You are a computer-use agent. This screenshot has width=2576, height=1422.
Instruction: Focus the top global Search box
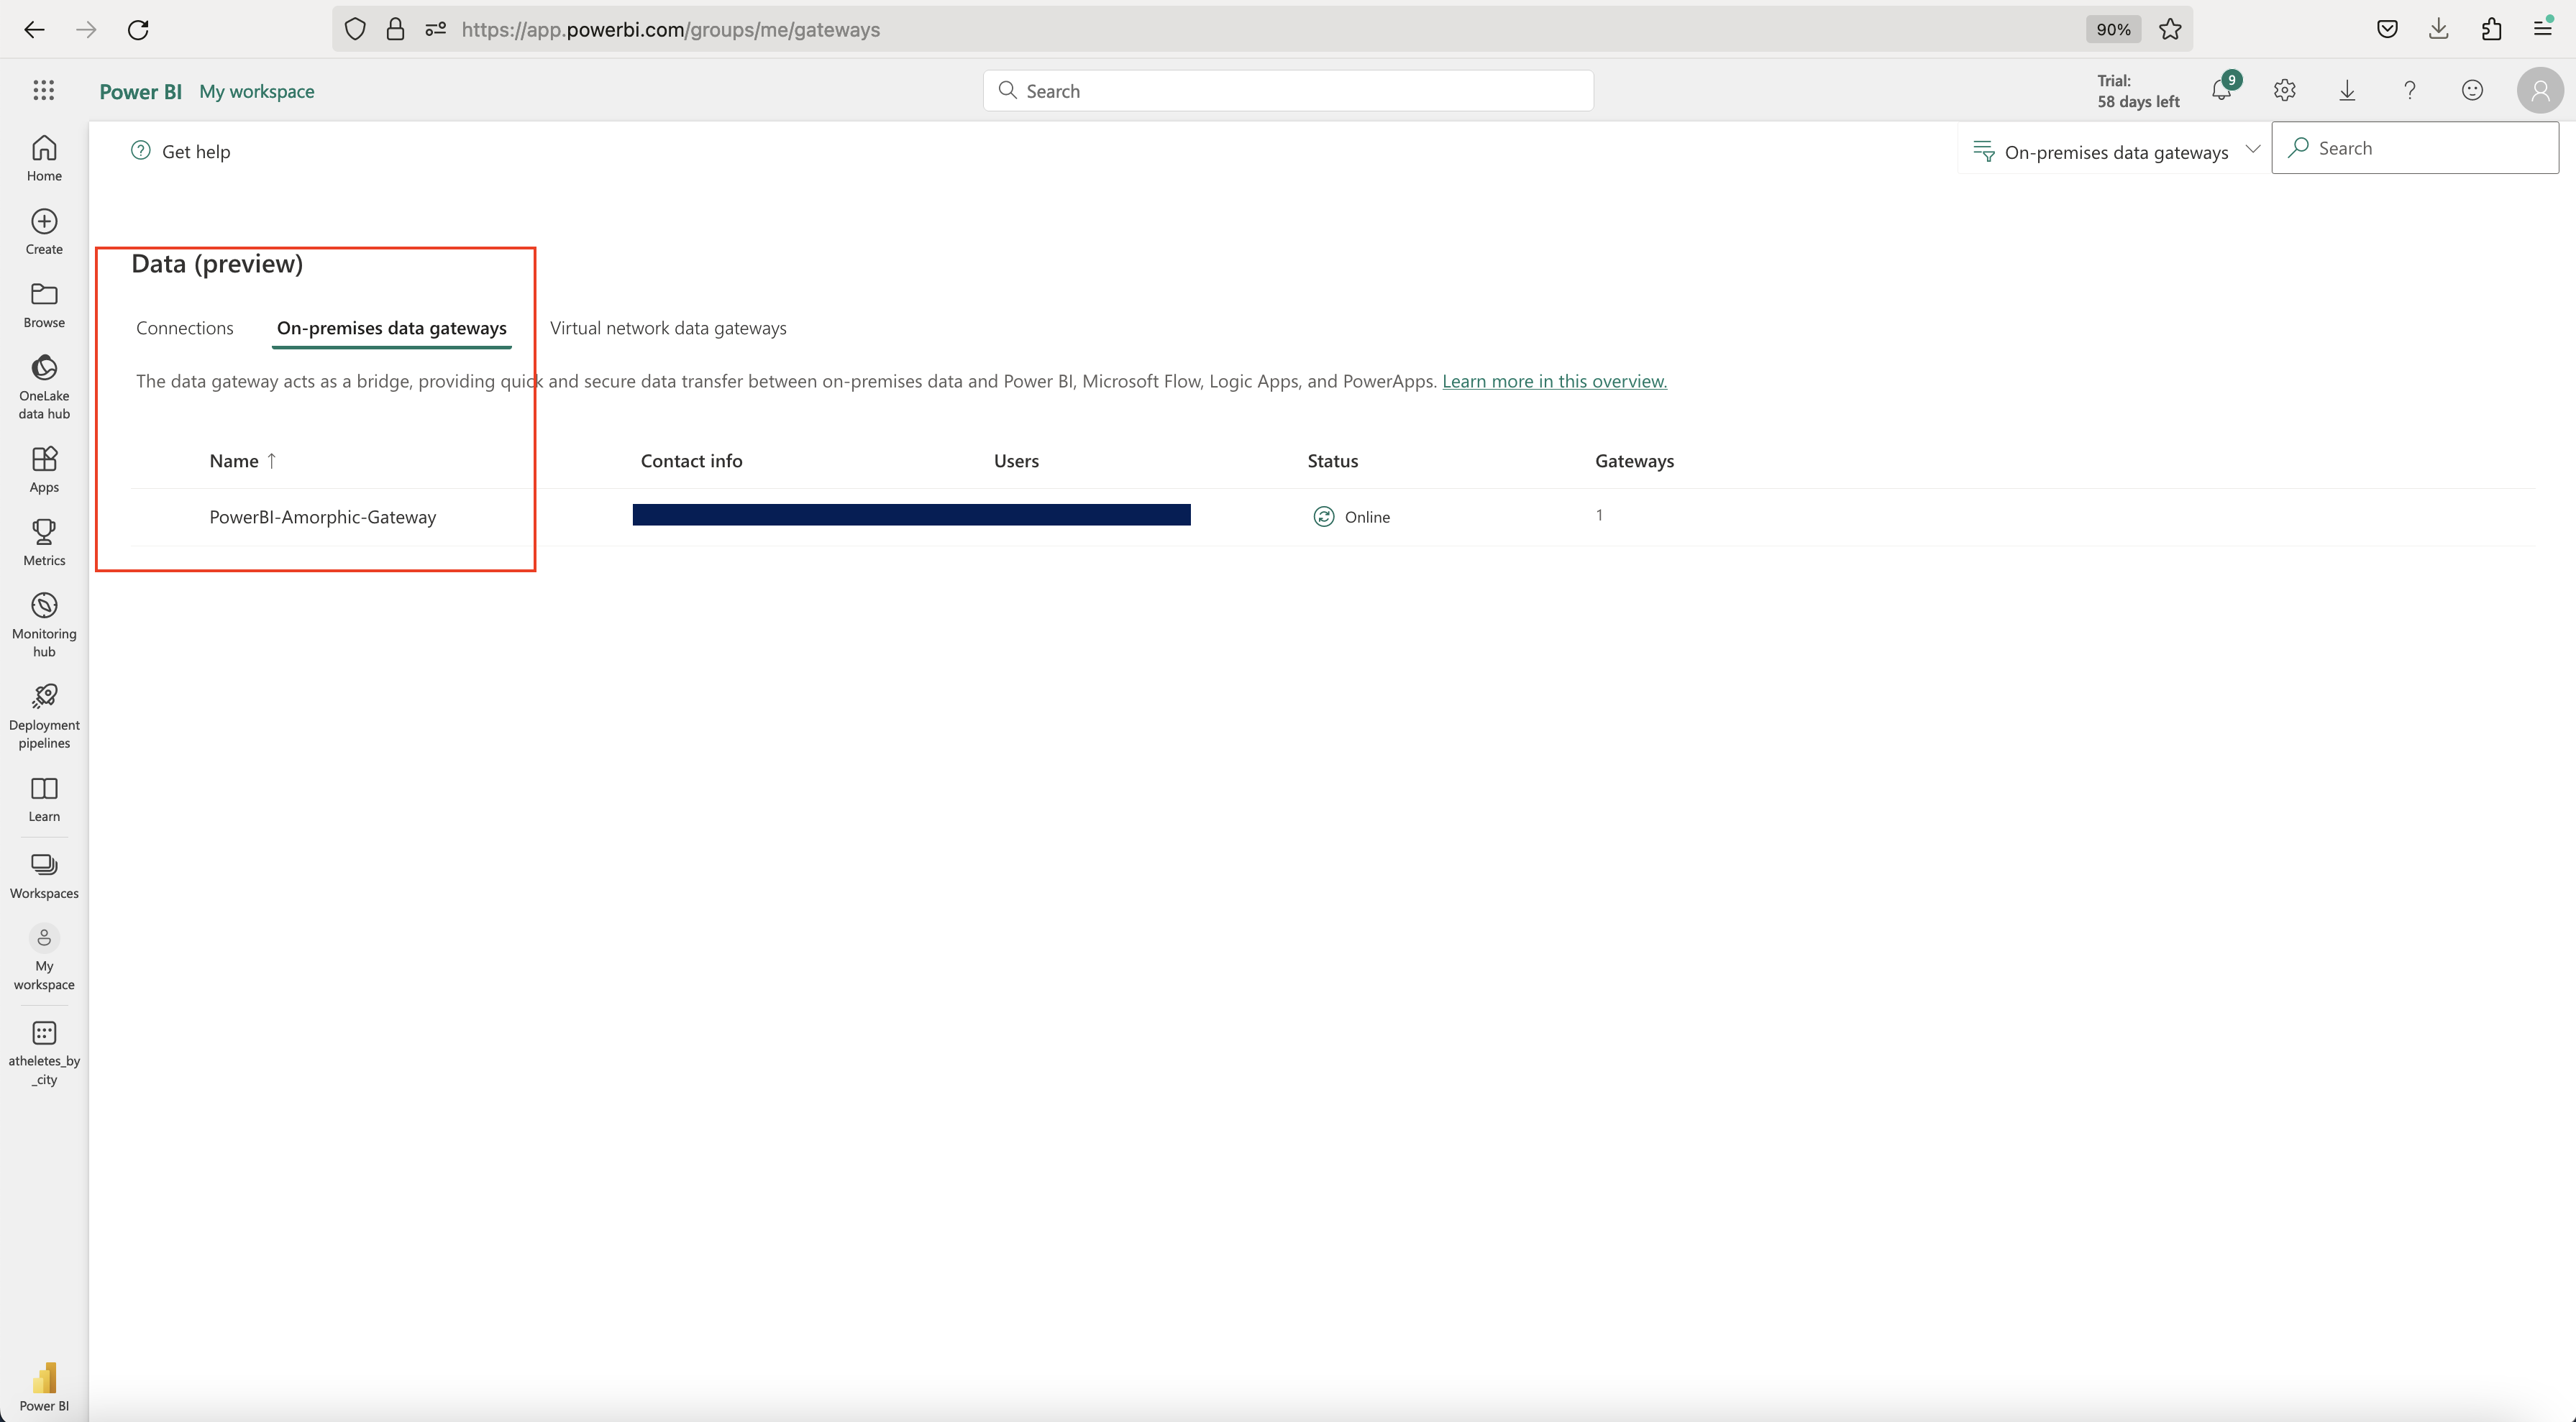[1288, 91]
